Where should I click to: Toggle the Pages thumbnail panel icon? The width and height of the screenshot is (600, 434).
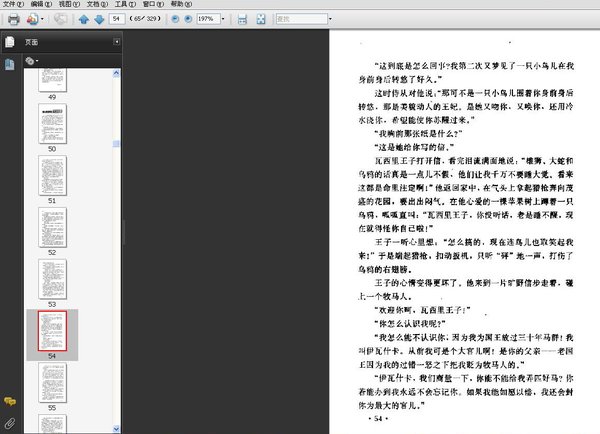coord(9,42)
